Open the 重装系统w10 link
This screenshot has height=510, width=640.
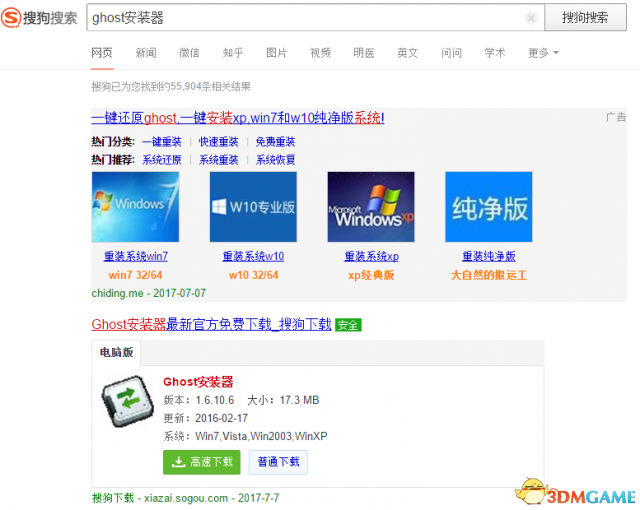coord(253,256)
